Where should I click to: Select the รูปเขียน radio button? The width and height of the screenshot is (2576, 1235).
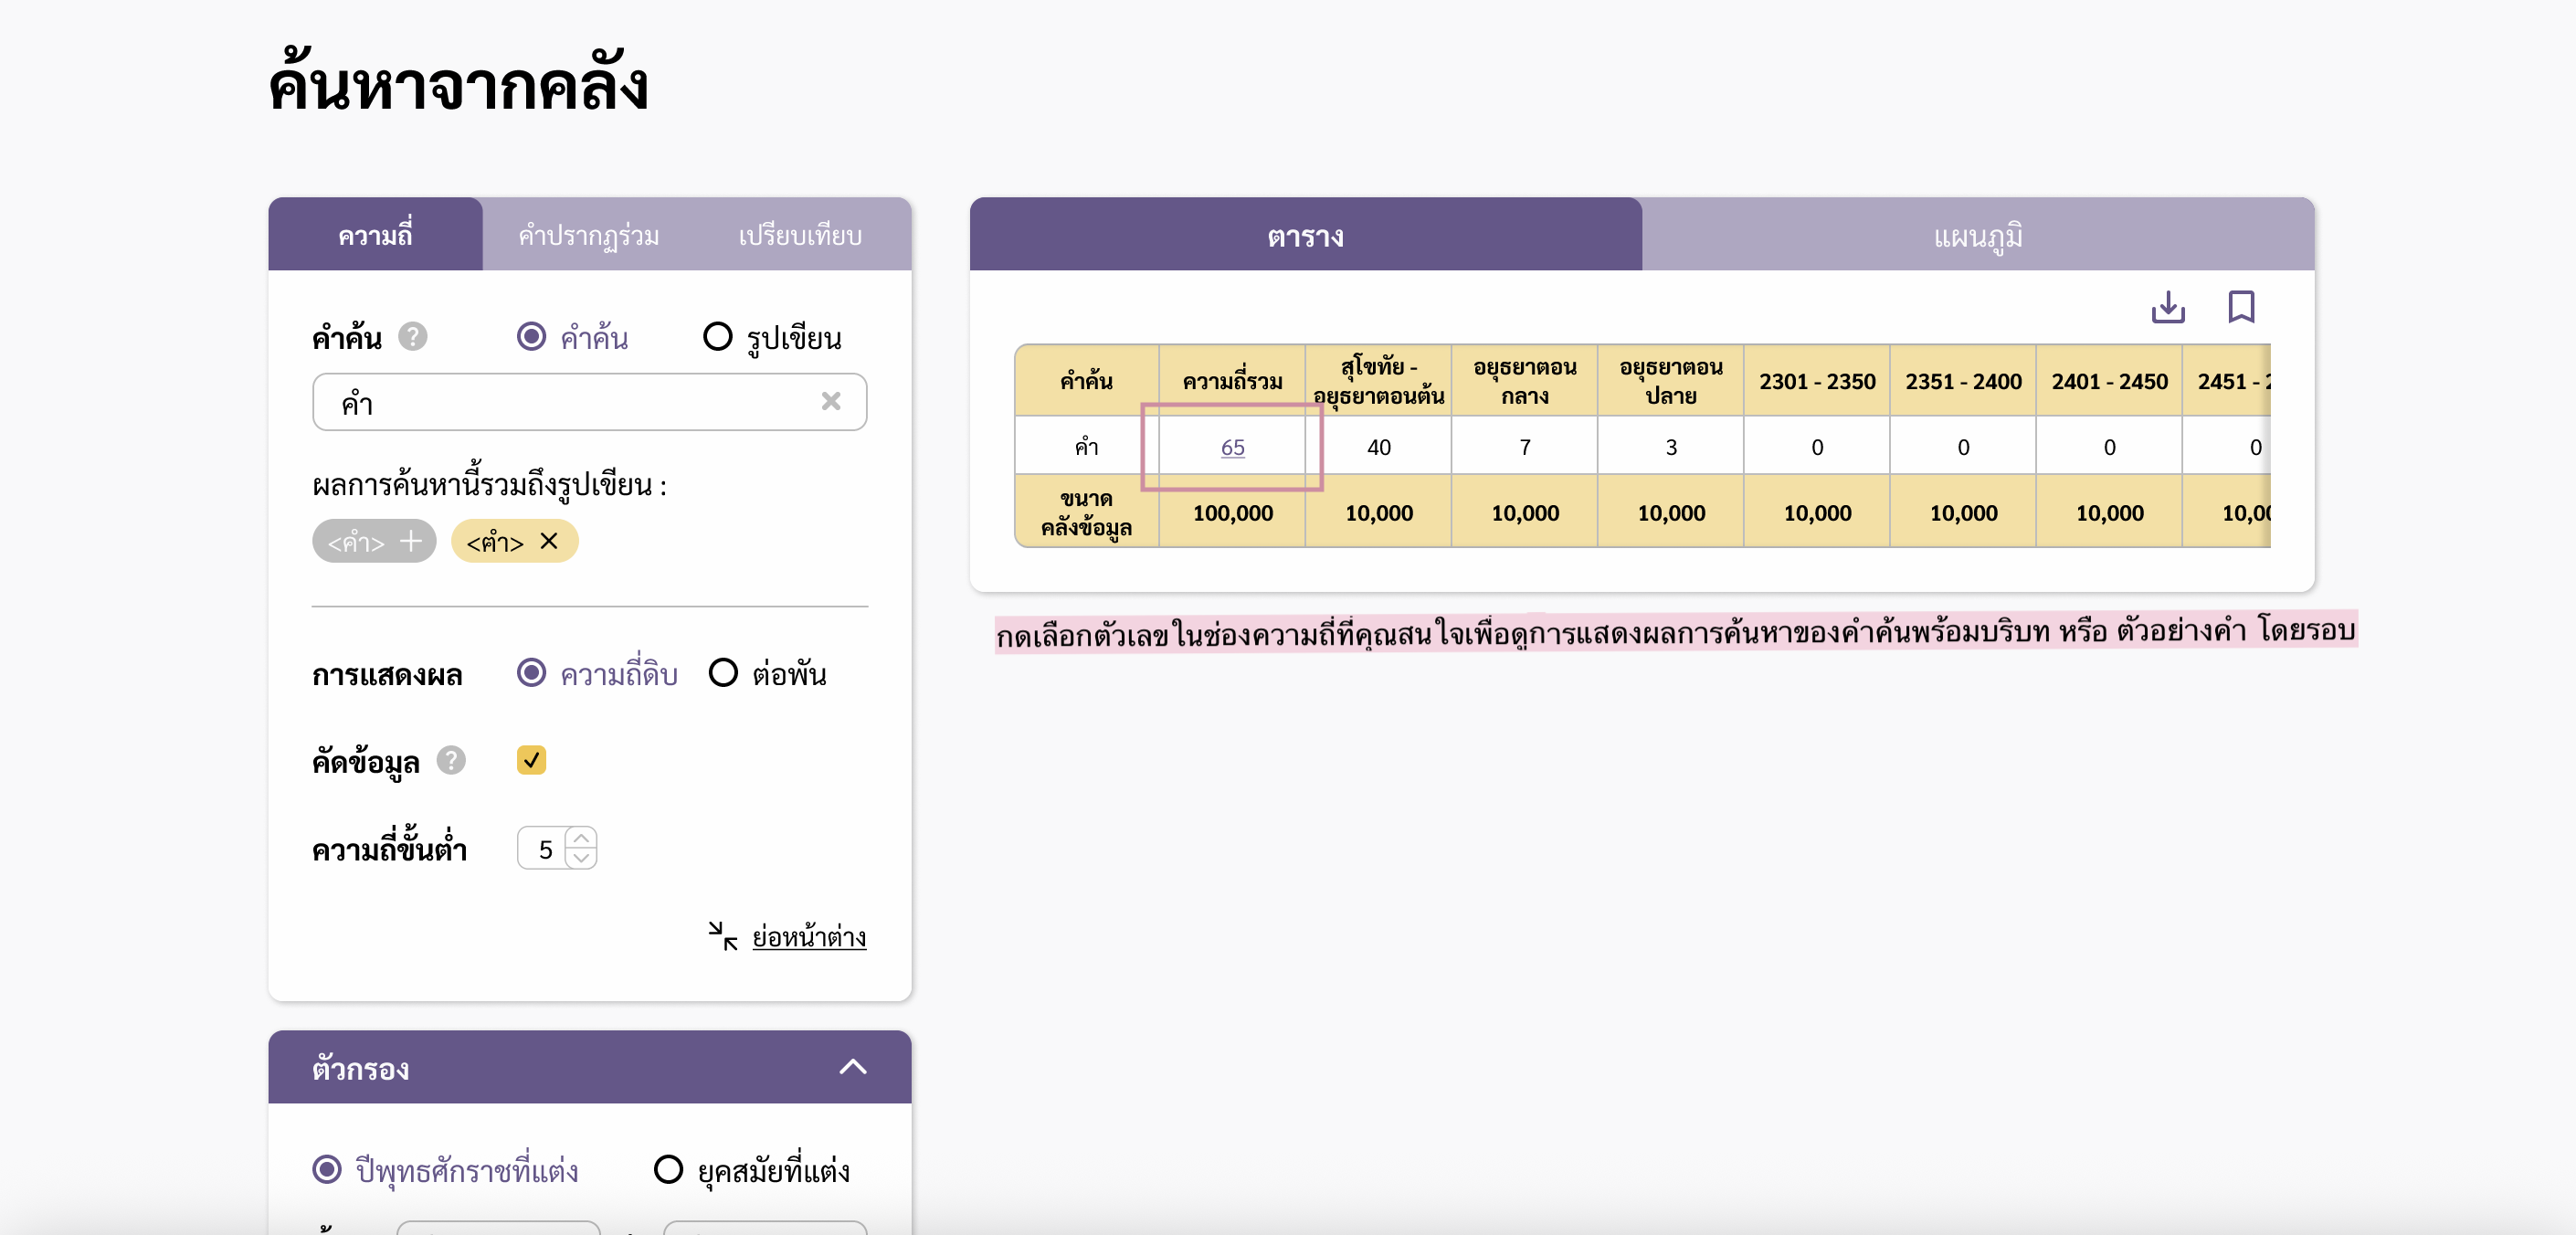click(x=717, y=336)
